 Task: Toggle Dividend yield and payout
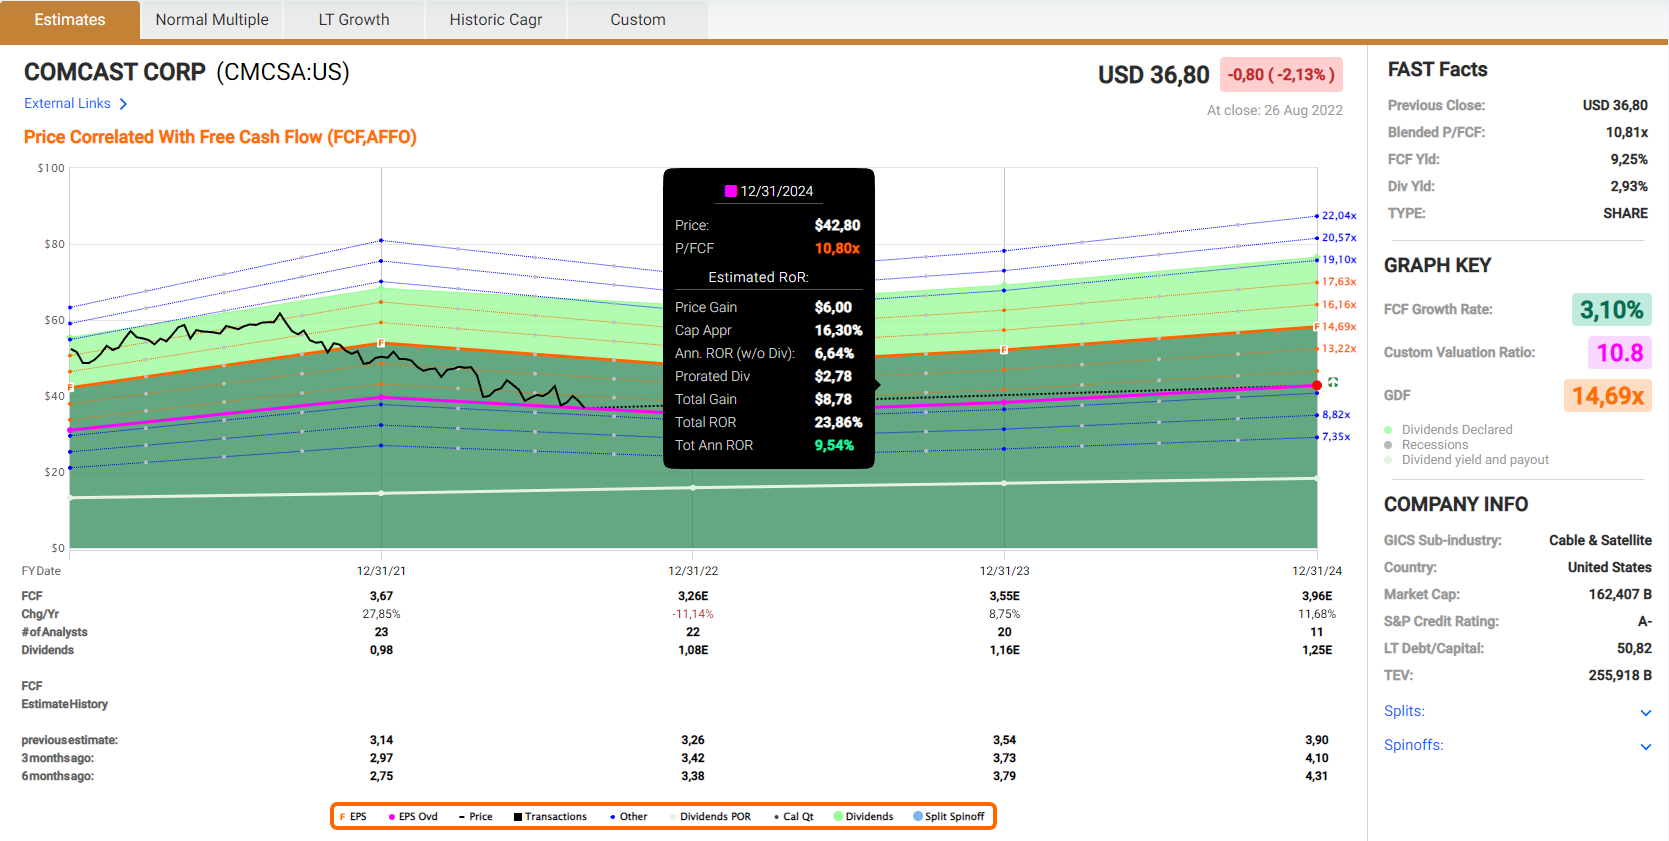click(1474, 460)
